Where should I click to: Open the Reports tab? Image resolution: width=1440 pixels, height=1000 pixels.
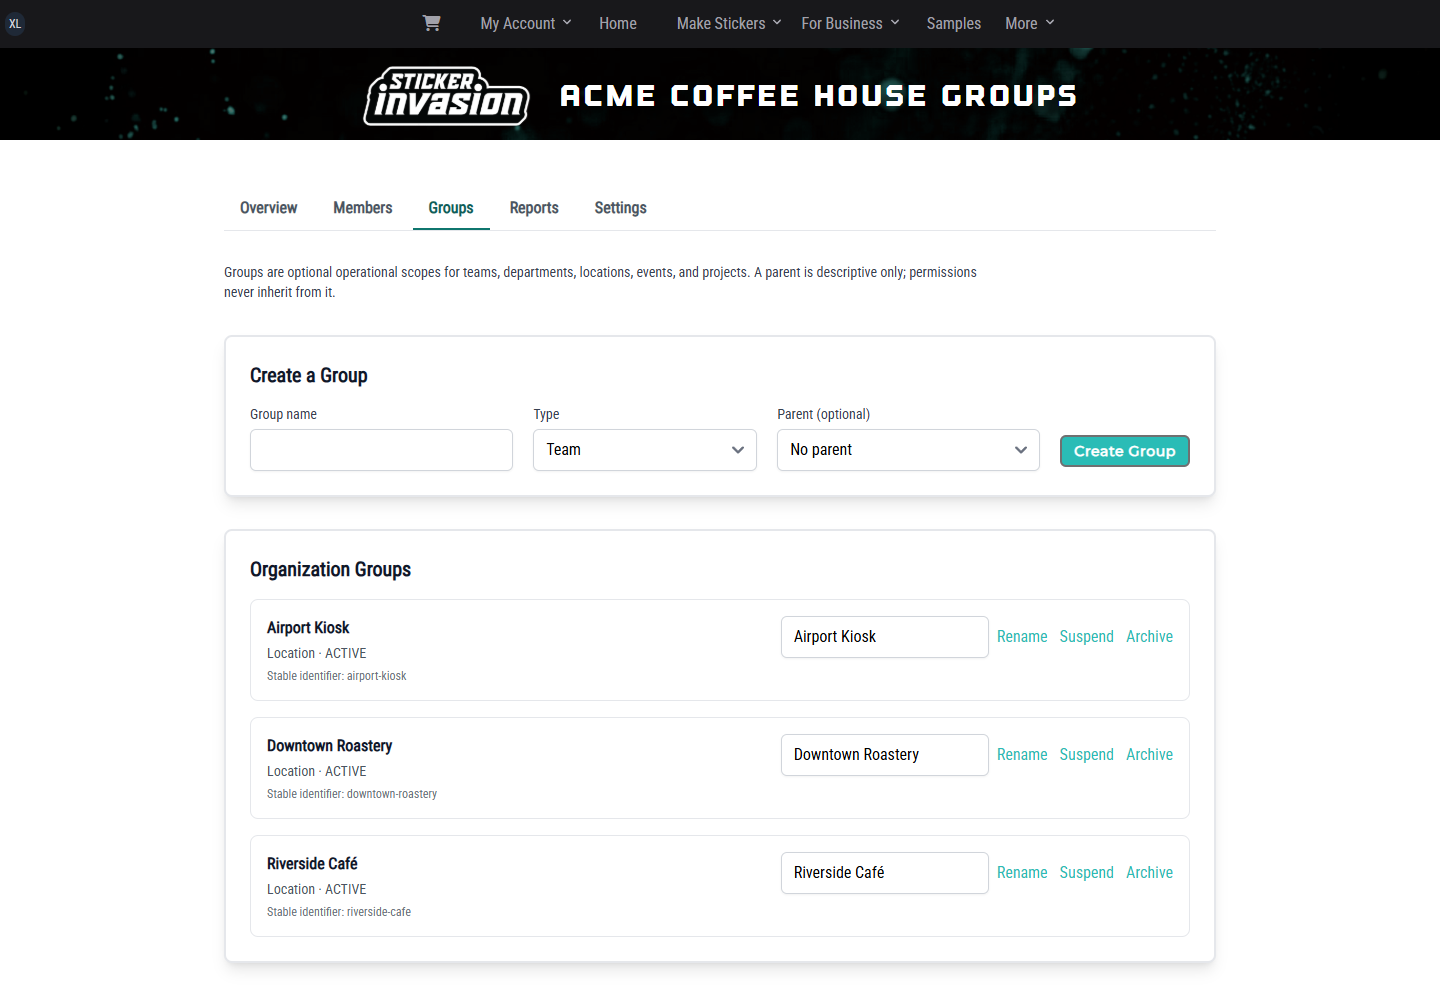click(534, 208)
